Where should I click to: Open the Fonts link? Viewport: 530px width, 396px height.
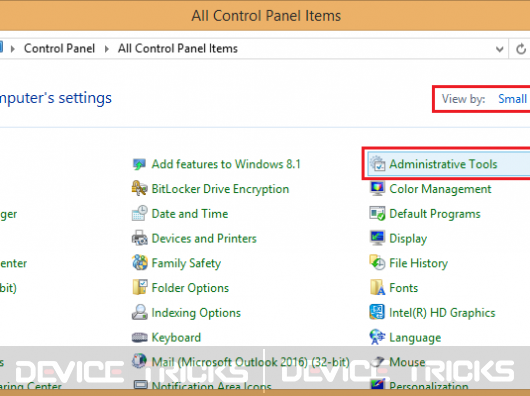pyautogui.click(x=404, y=288)
